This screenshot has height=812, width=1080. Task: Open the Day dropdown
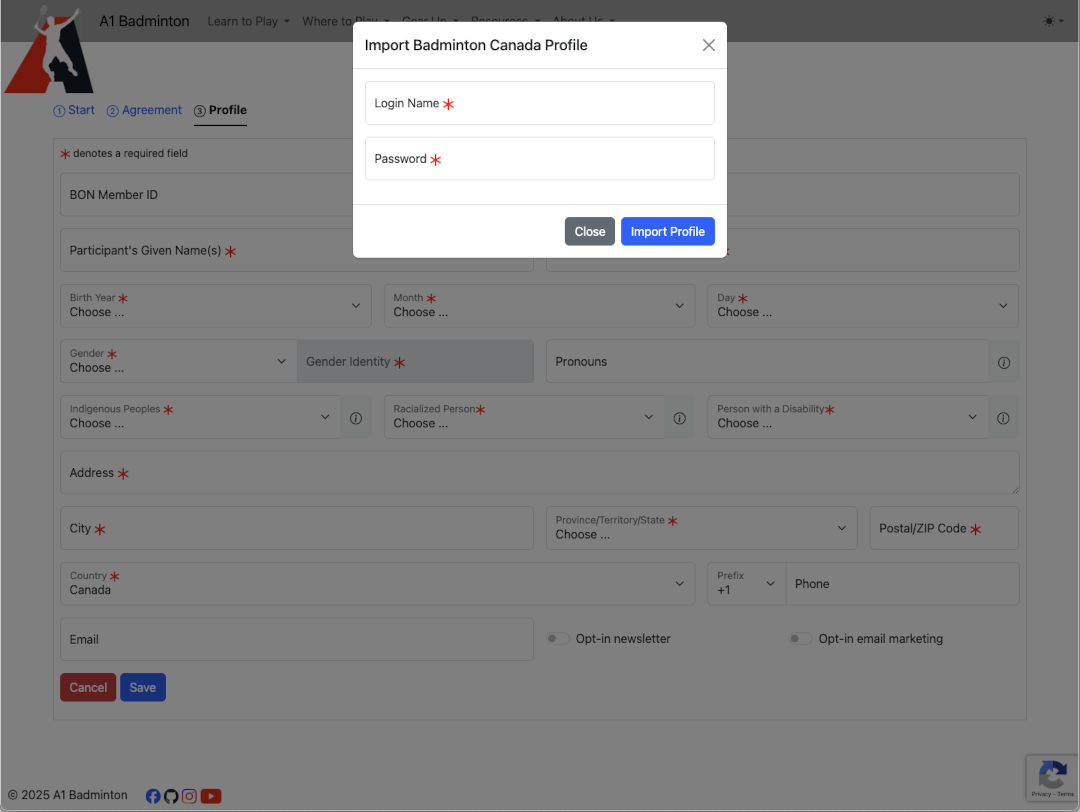point(863,306)
